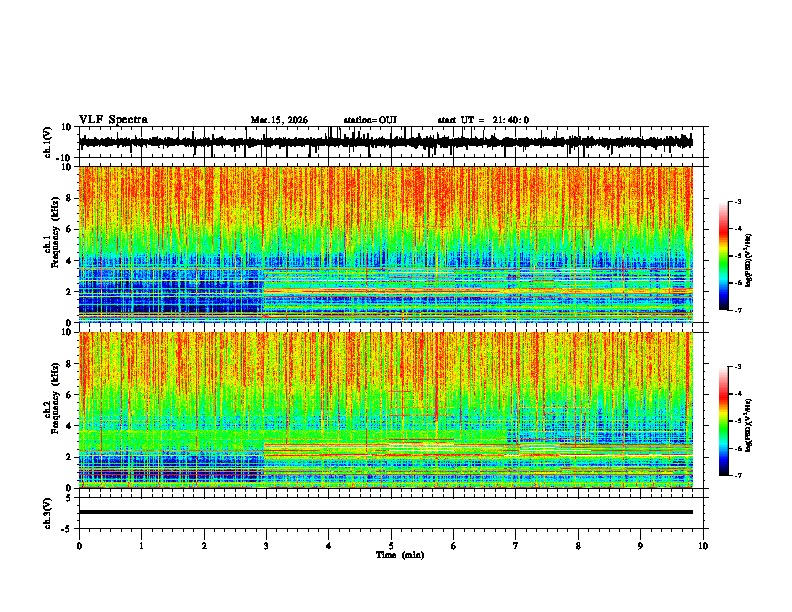This screenshot has height=612, width=792.
Task: Select the date text "Mar.15, 2026"
Action: [279, 120]
